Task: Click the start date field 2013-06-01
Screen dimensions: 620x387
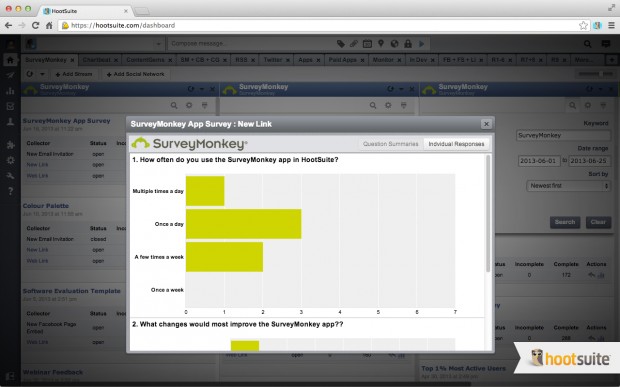Action: (x=539, y=161)
